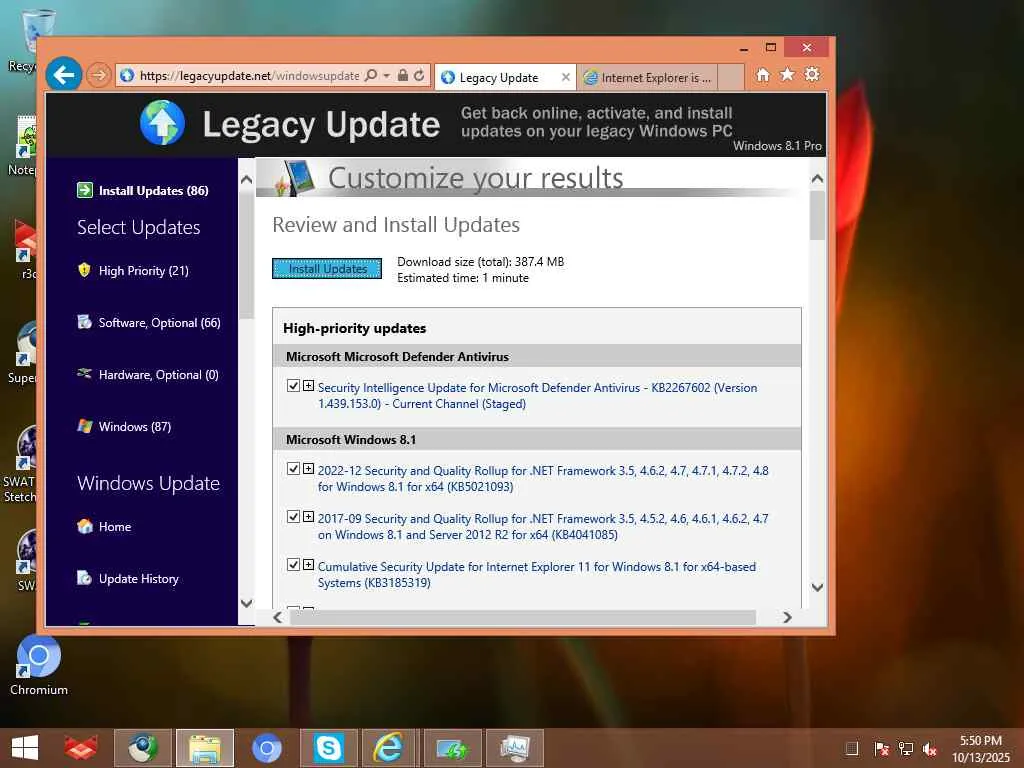Open File Explorer from the taskbar

click(205, 748)
